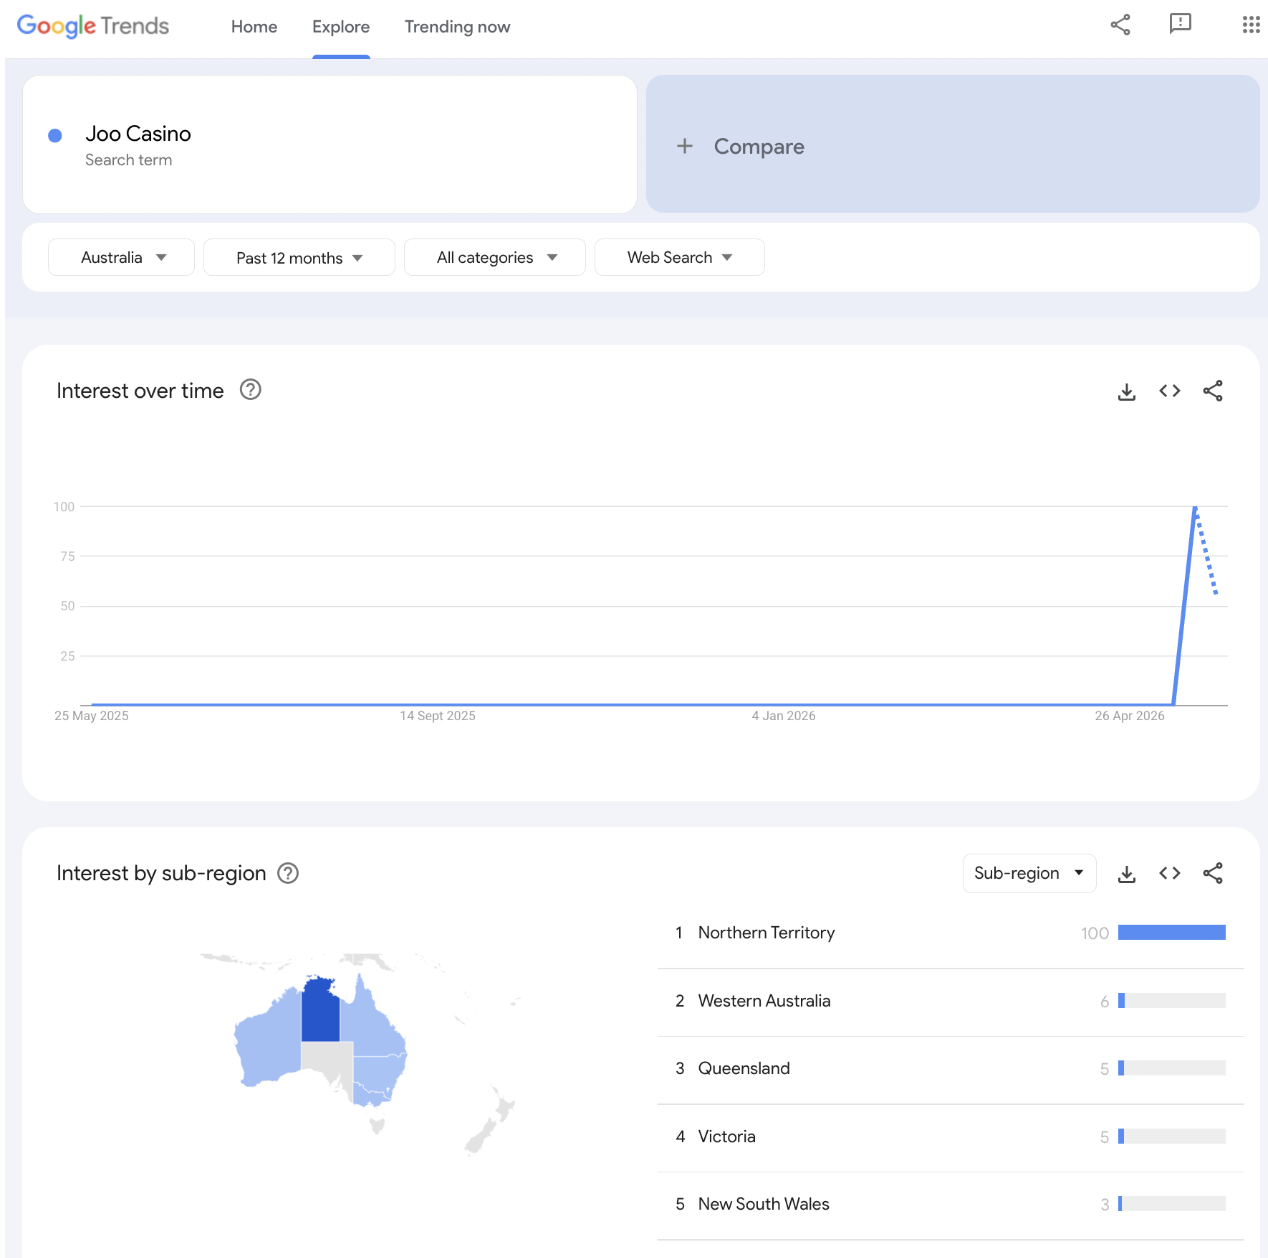This screenshot has width=1268, height=1258.
Task: Show help for Interest by sub-region
Action: pyautogui.click(x=288, y=873)
